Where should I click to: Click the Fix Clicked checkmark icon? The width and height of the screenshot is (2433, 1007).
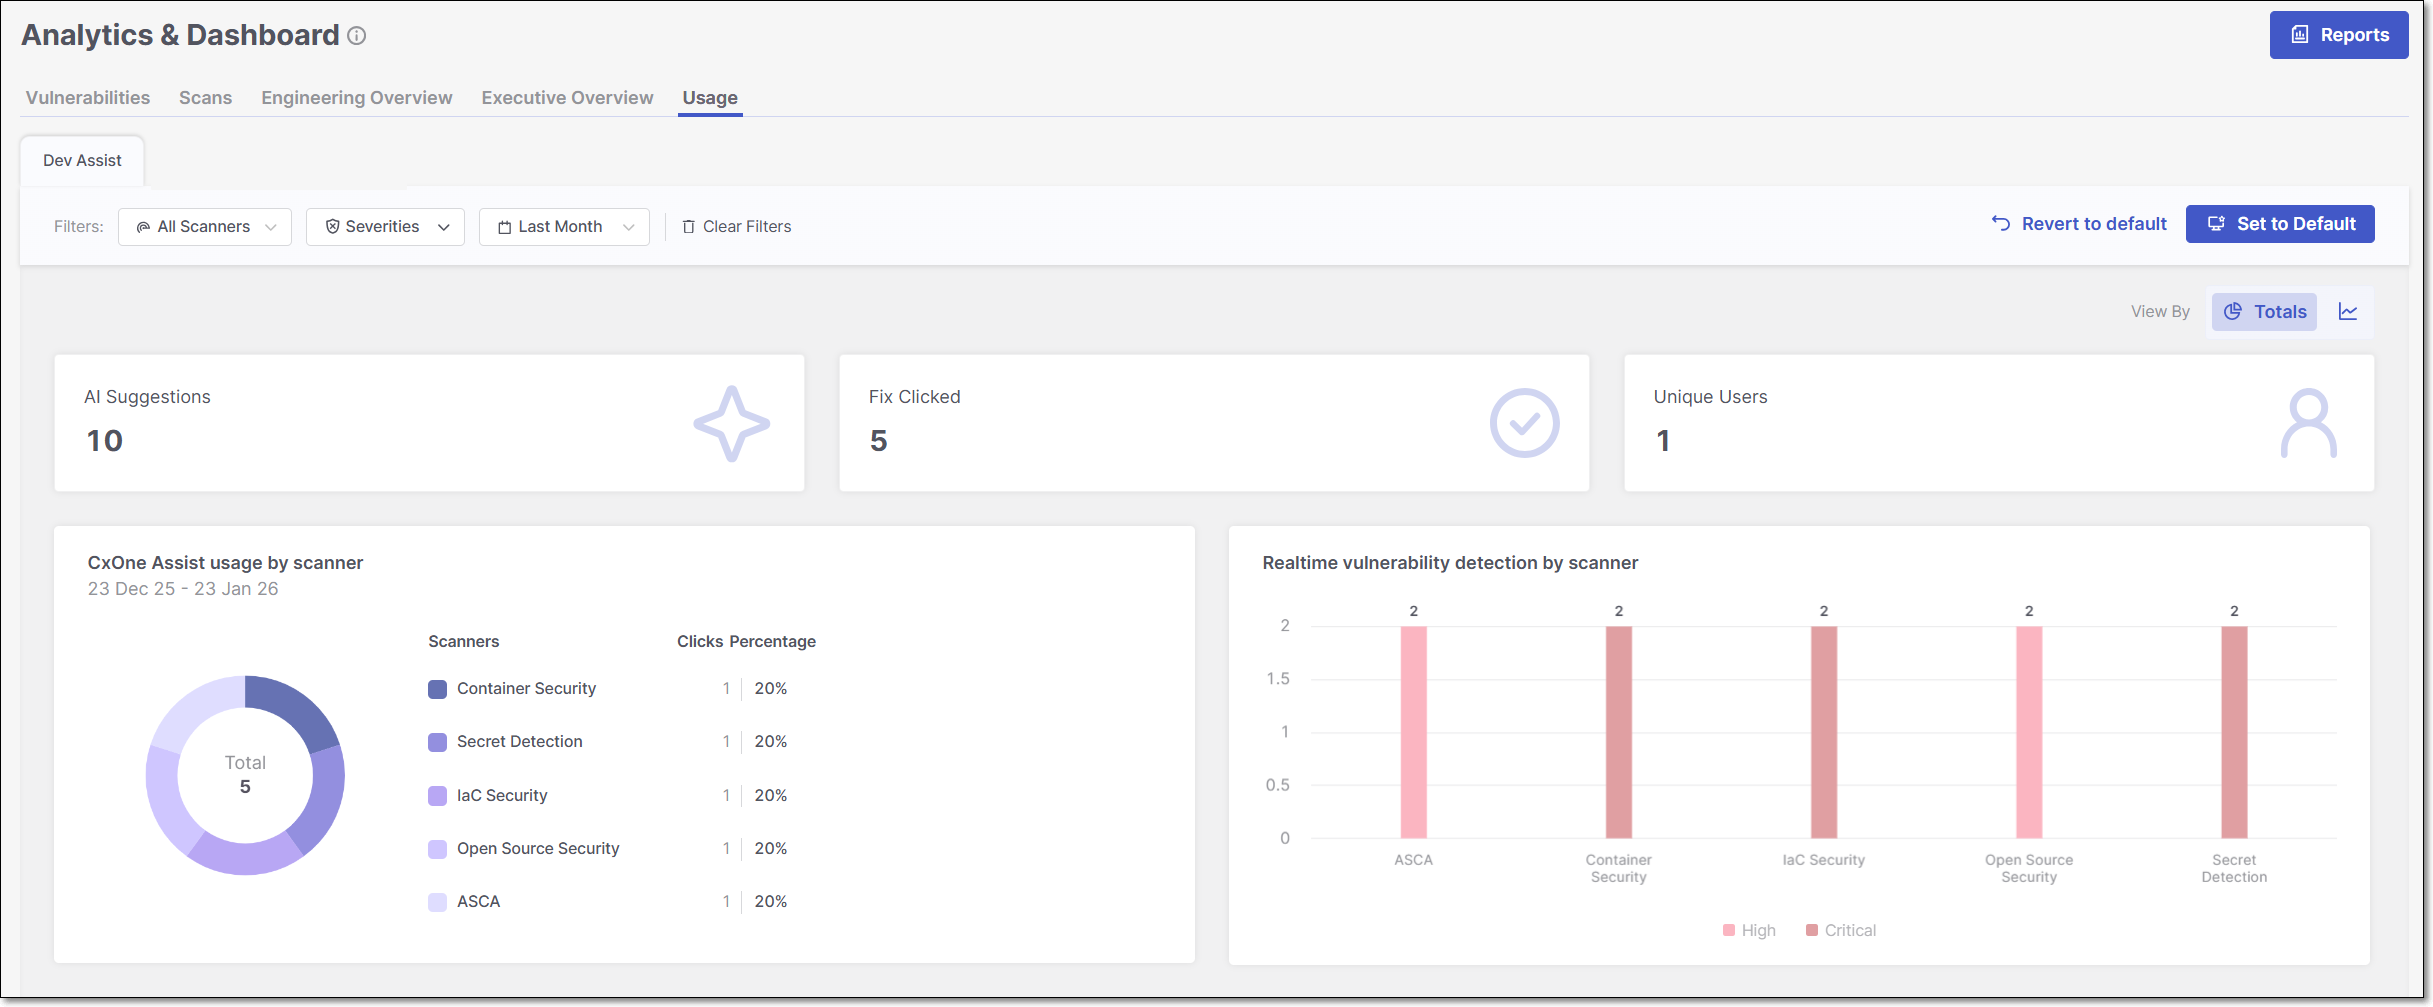[x=1523, y=424]
